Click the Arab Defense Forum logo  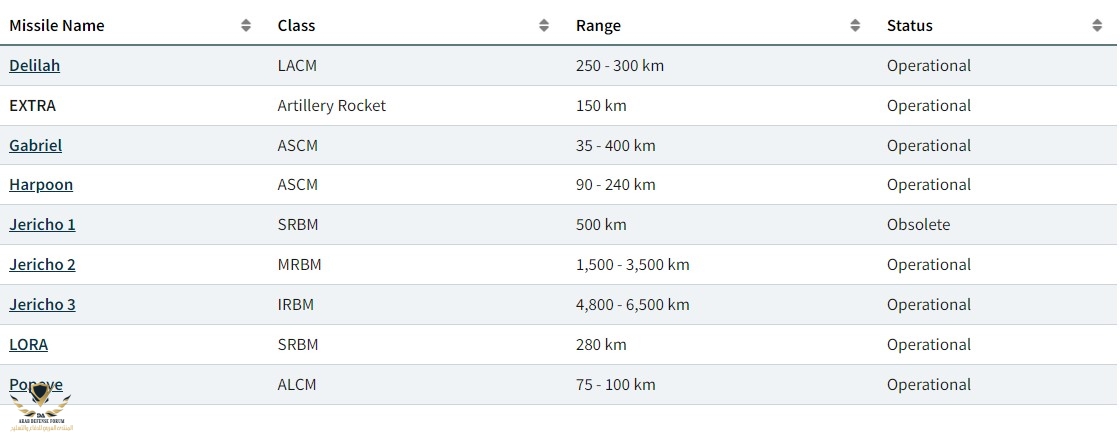(40, 410)
